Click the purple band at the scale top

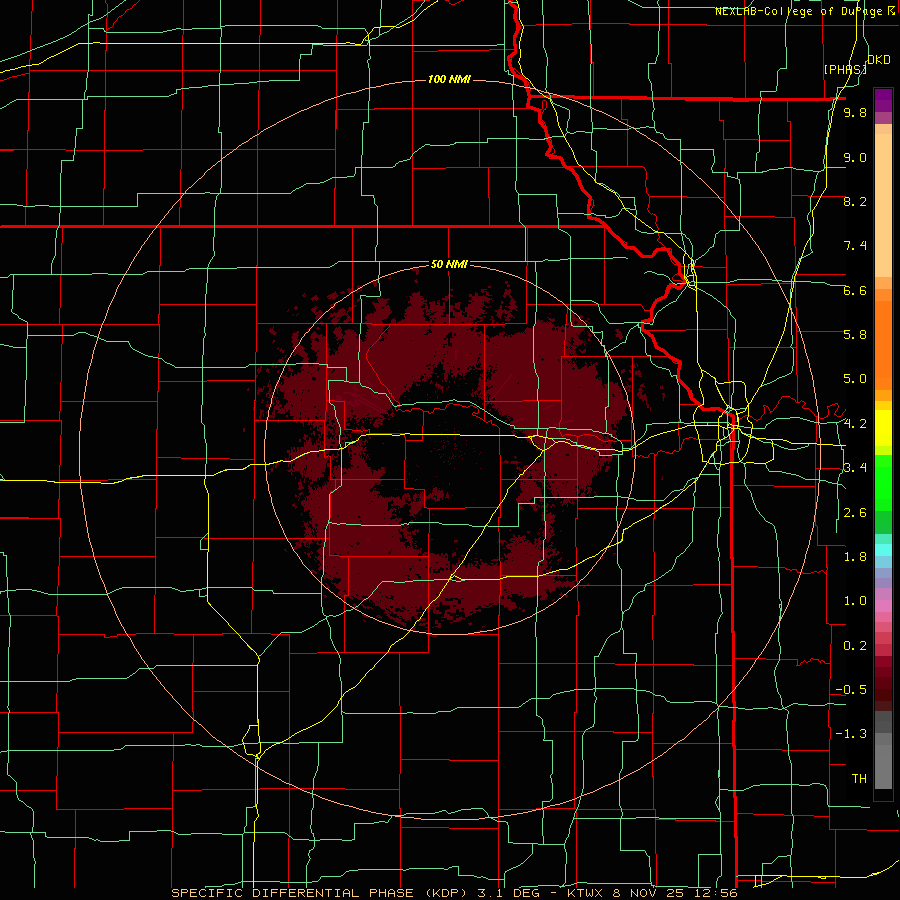click(x=883, y=100)
